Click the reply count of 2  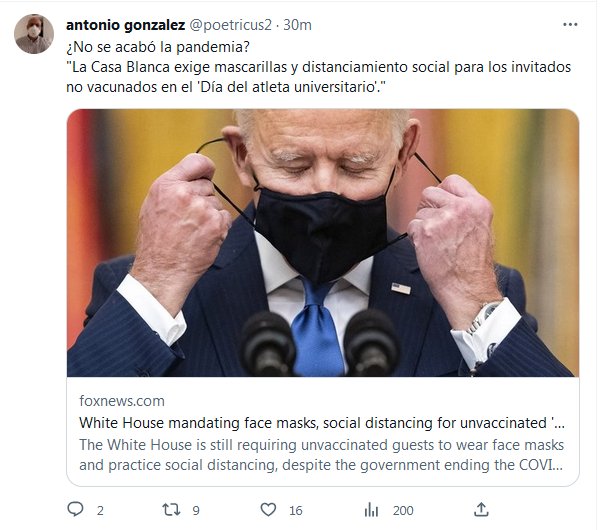[100, 510]
